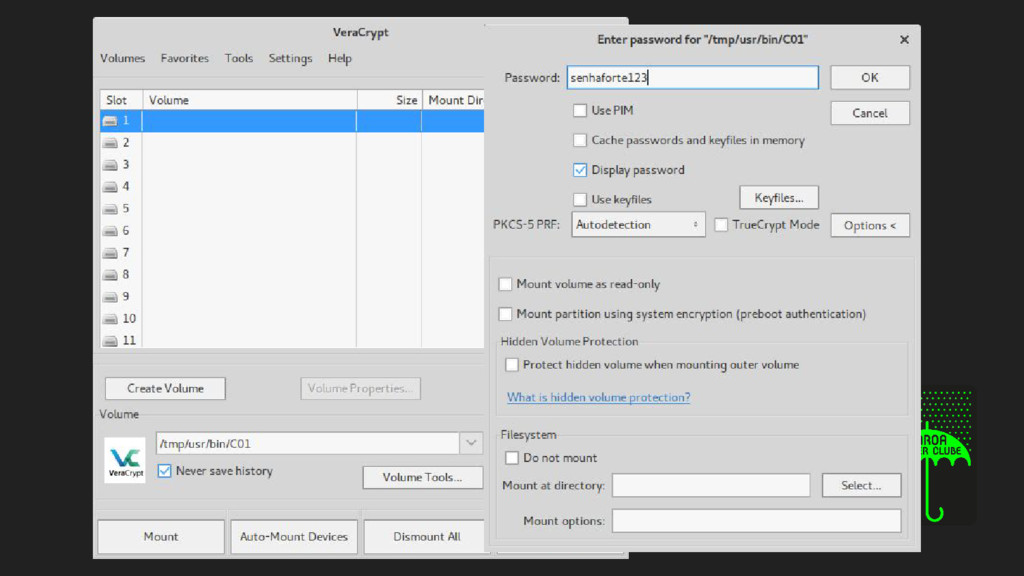Open the Settings menu
This screenshot has width=1024, height=576.
pyautogui.click(x=291, y=58)
